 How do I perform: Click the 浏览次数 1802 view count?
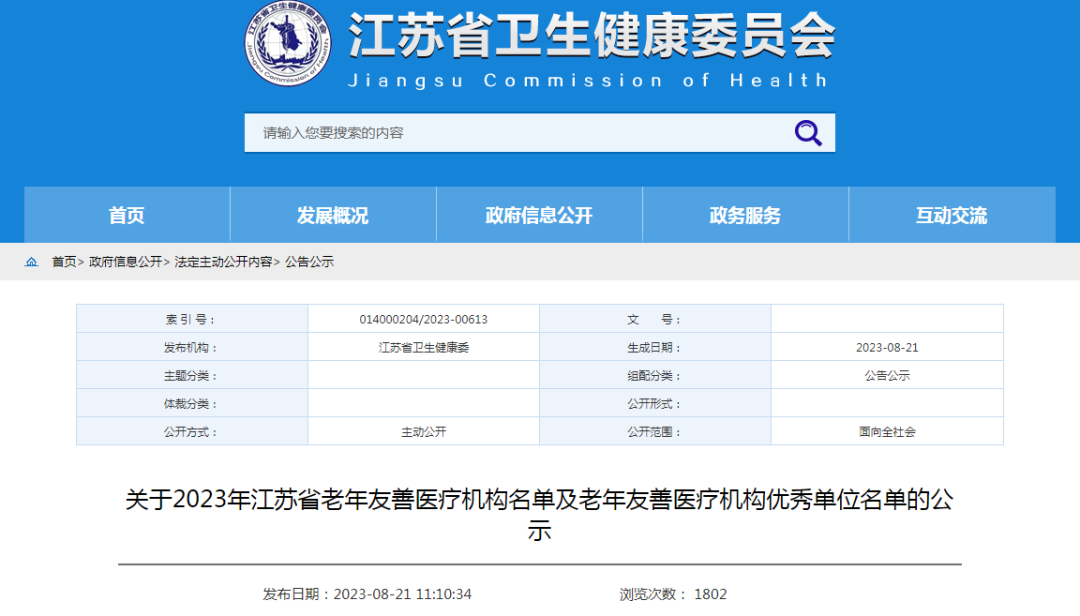coord(673,594)
